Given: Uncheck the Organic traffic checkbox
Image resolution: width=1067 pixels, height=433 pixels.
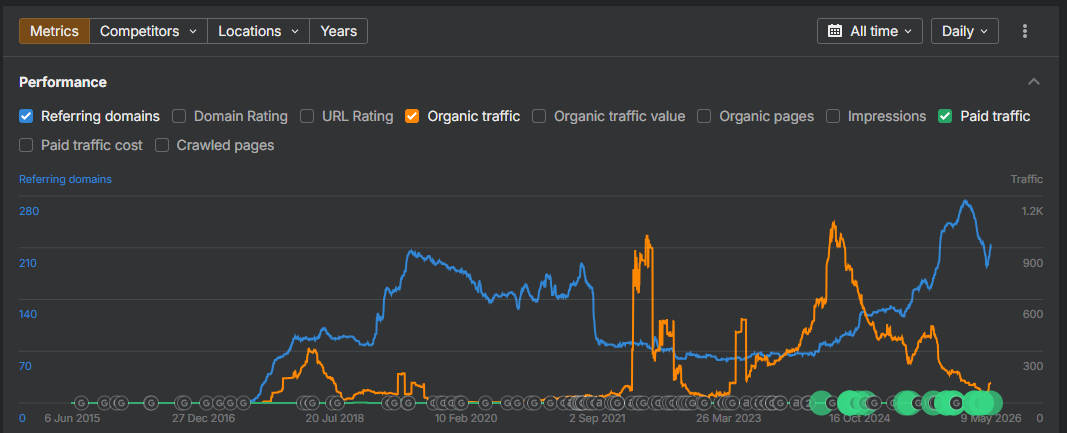Looking at the screenshot, I should 412,116.
